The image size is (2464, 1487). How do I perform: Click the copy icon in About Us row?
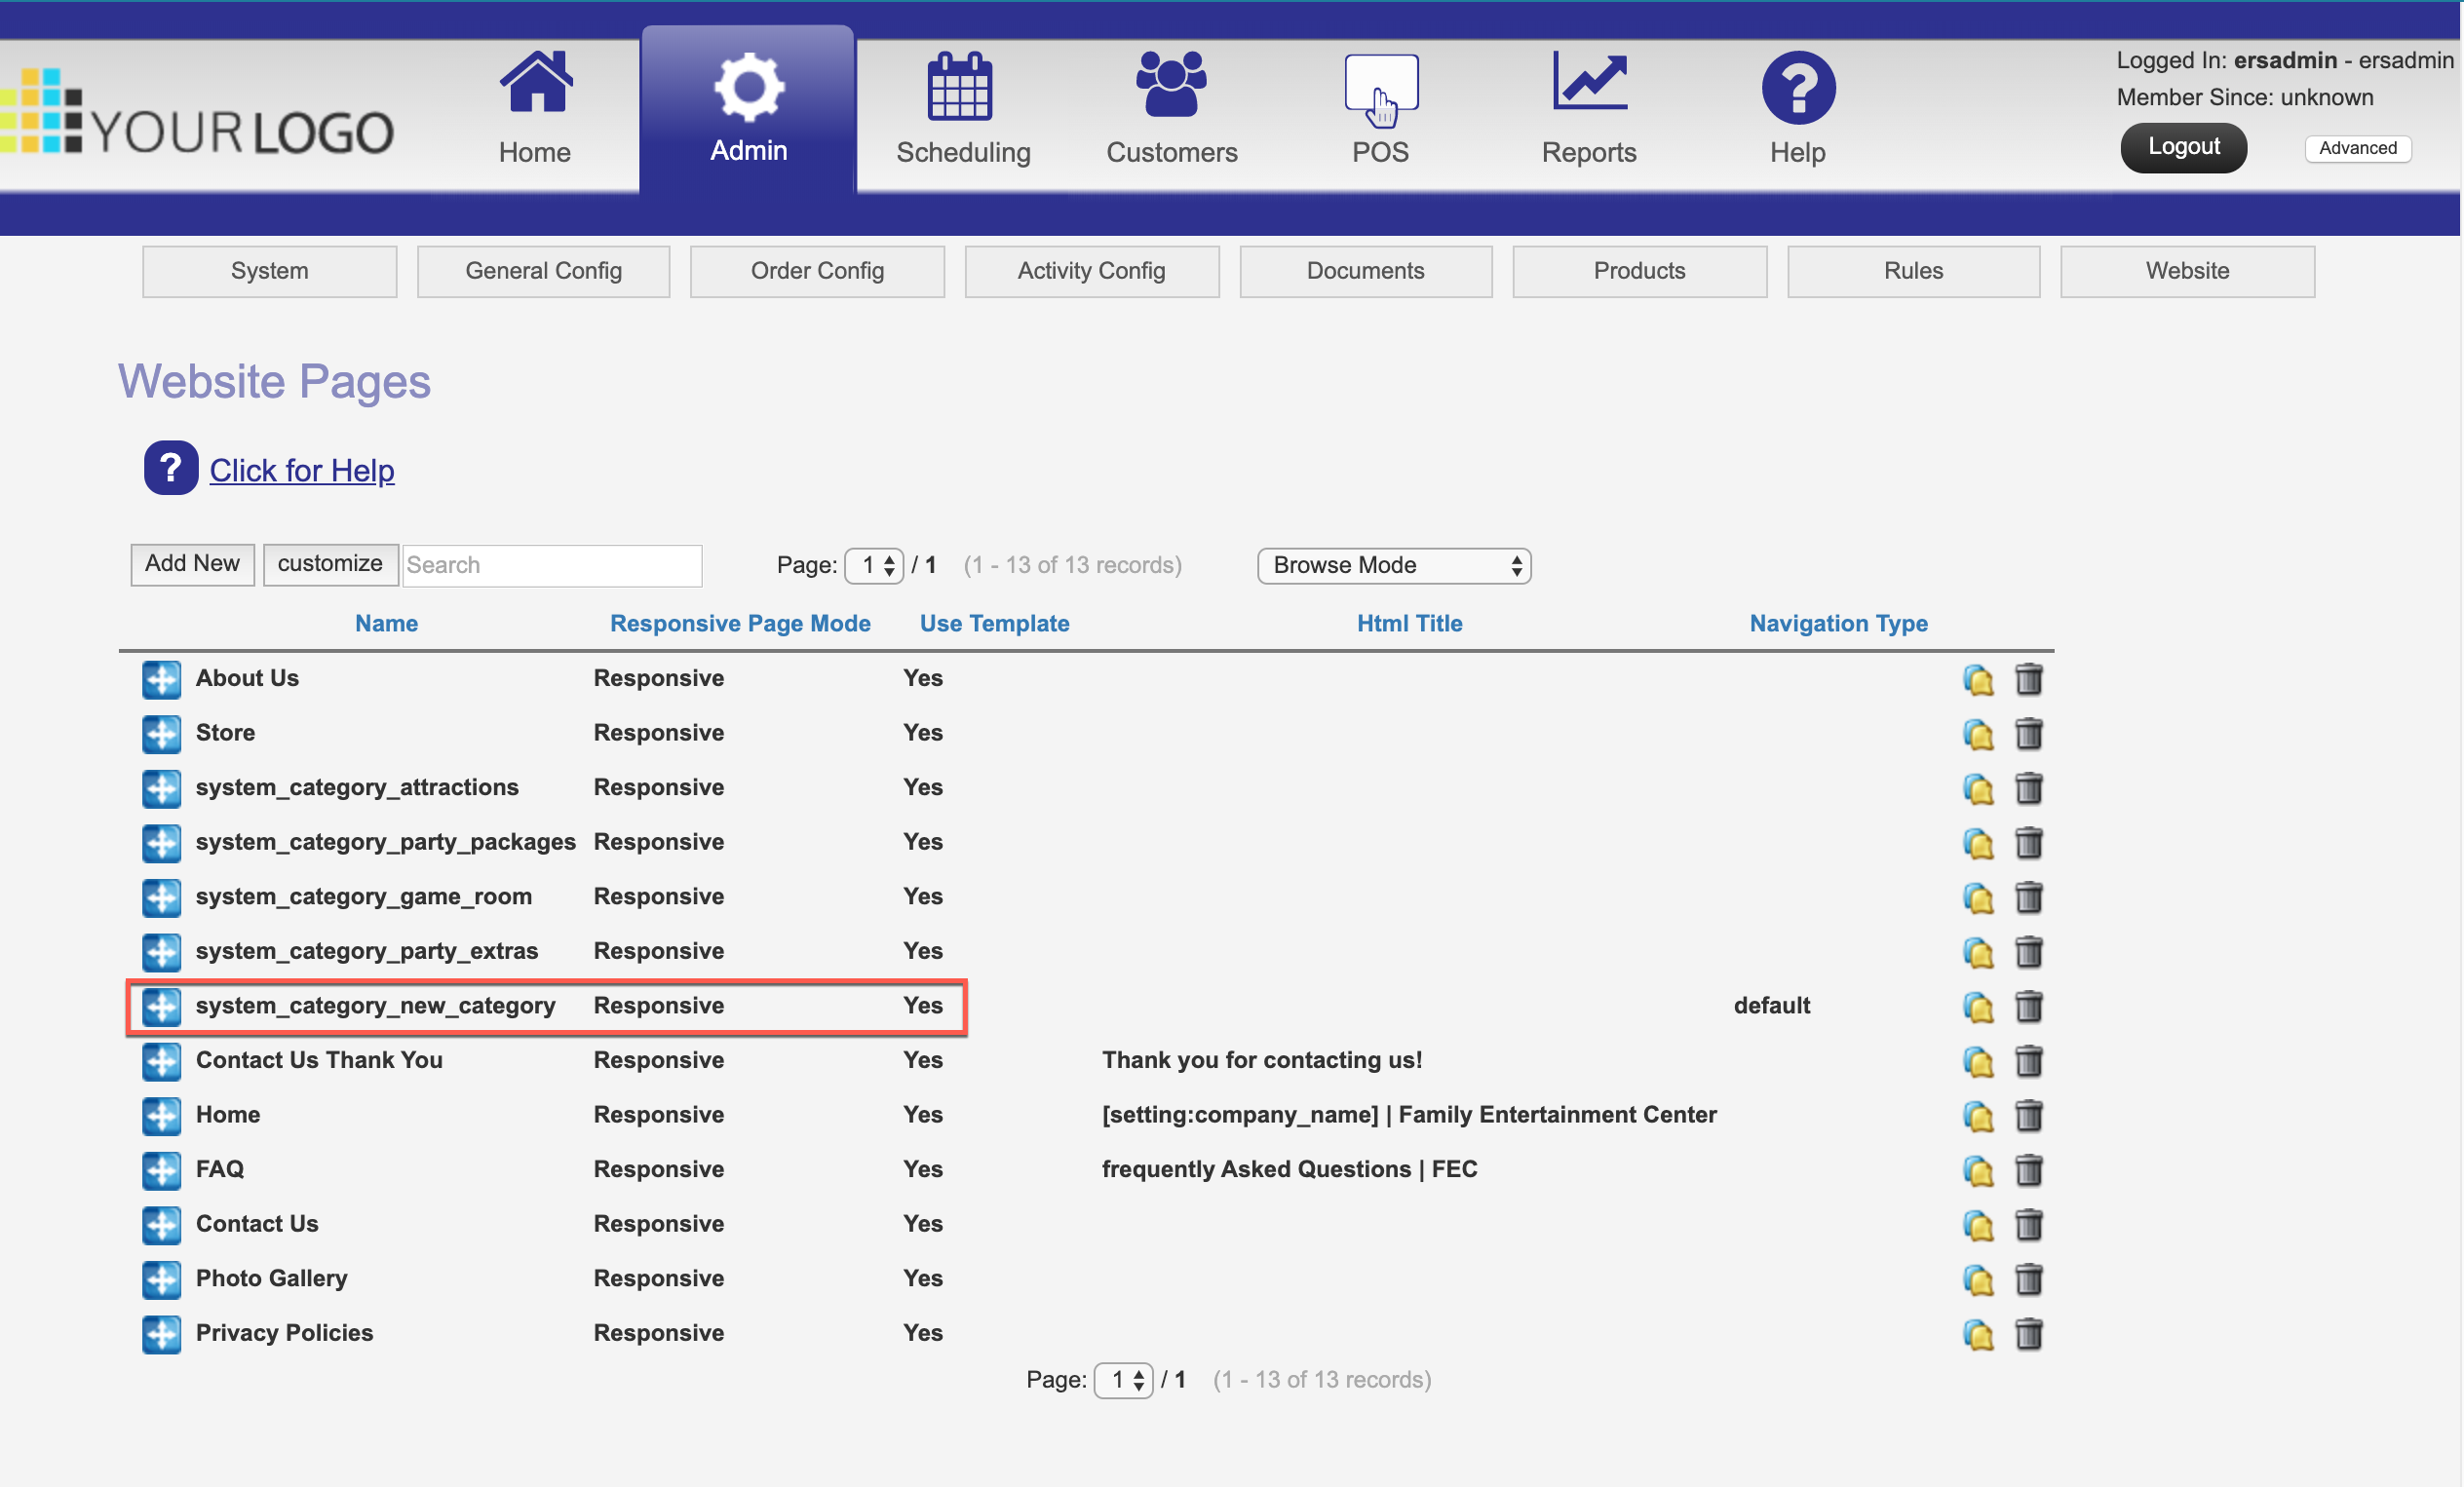click(1978, 680)
